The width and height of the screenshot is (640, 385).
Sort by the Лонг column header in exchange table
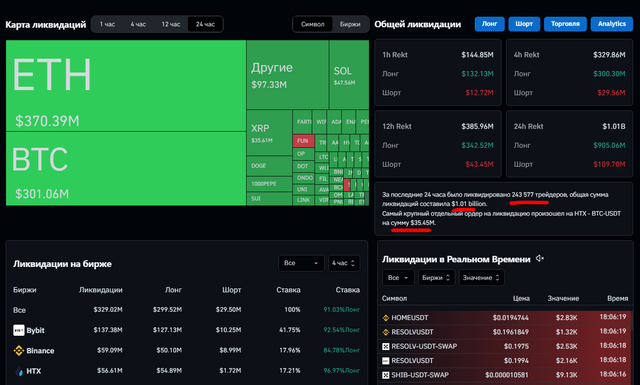(x=173, y=290)
